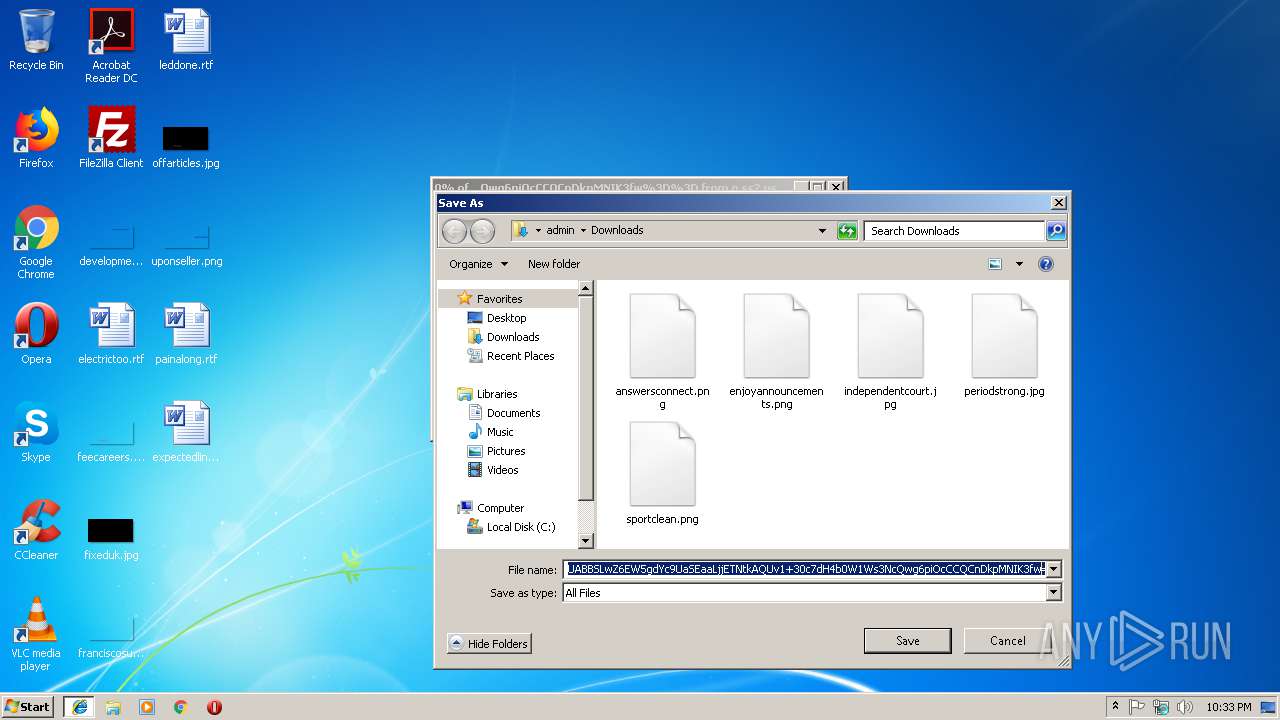Click the Opera taskbar icon
Image resolution: width=1280 pixels, height=720 pixels.
point(214,707)
